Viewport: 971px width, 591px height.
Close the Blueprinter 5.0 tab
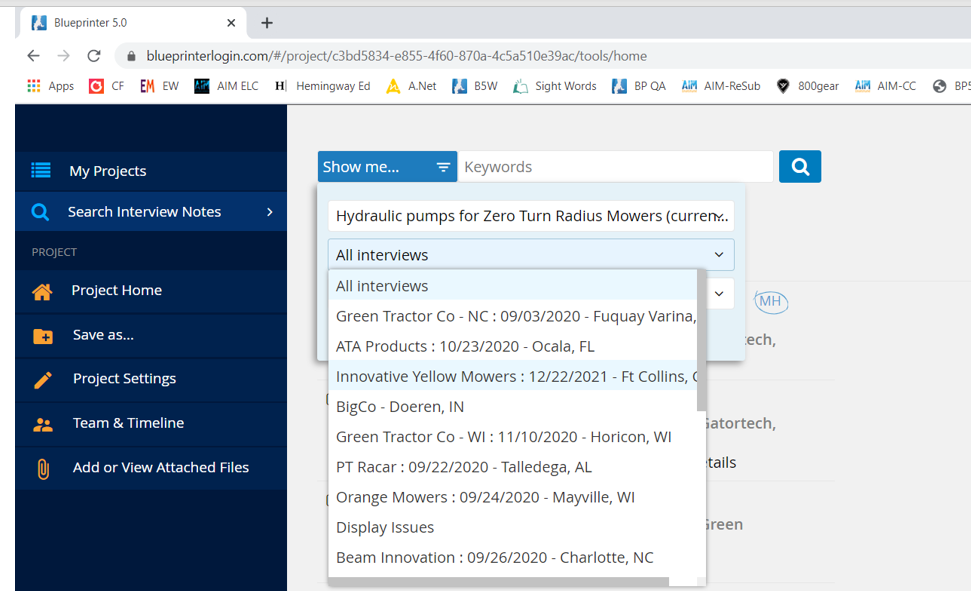(x=231, y=23)
